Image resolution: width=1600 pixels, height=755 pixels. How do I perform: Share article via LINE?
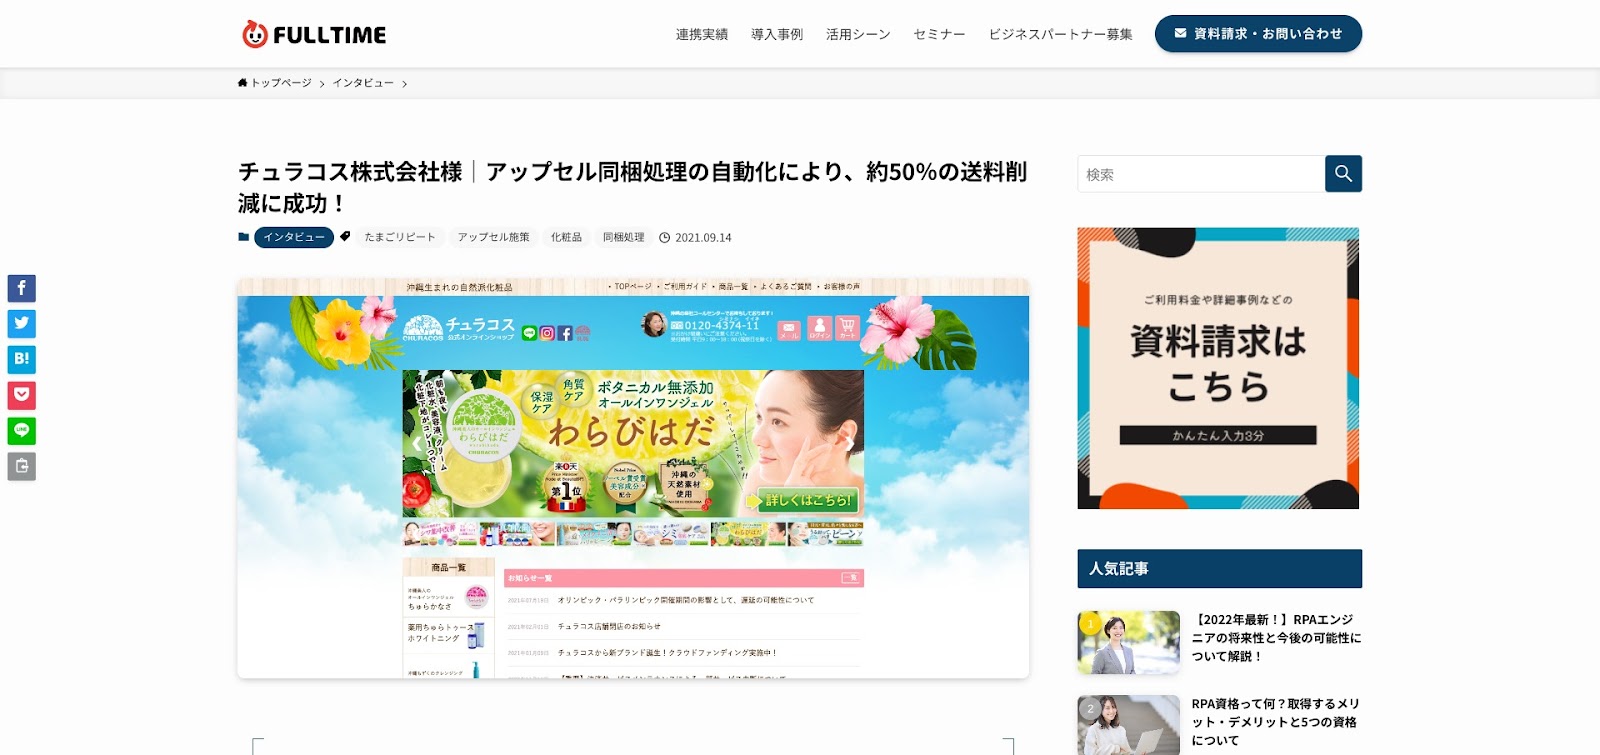coord(22,430)
